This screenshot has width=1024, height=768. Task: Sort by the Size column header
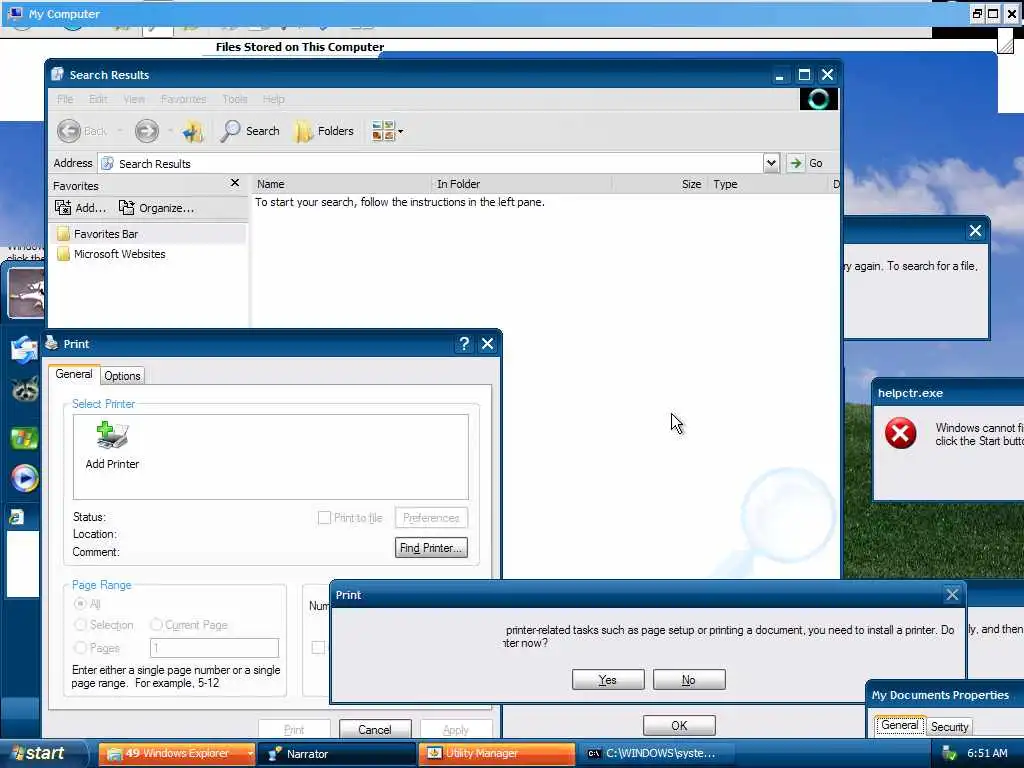[x=660, y=184]
